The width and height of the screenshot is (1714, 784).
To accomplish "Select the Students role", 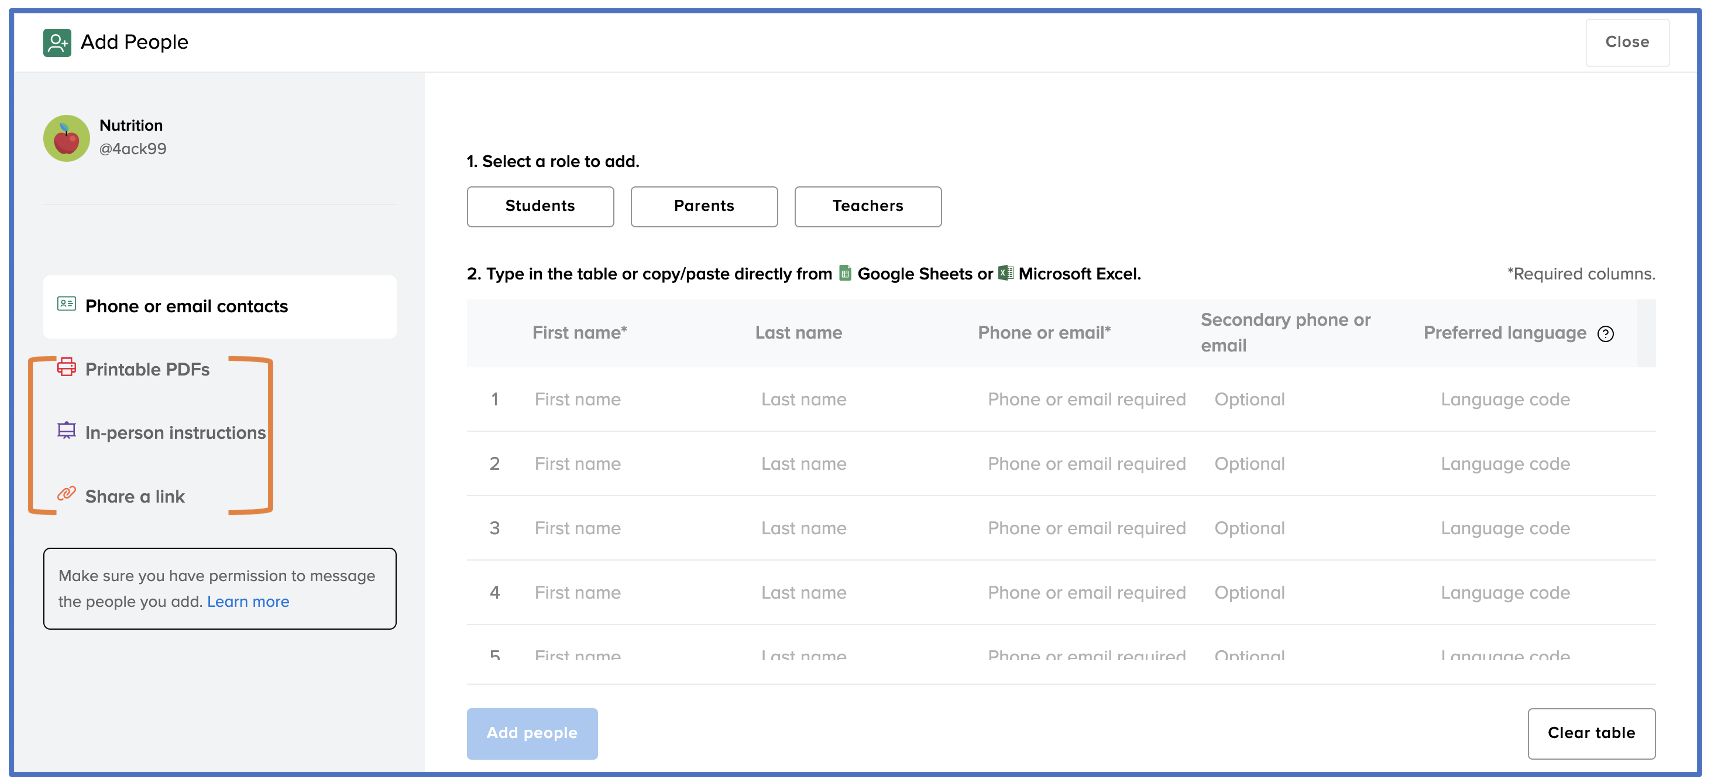I will point(540,206).
